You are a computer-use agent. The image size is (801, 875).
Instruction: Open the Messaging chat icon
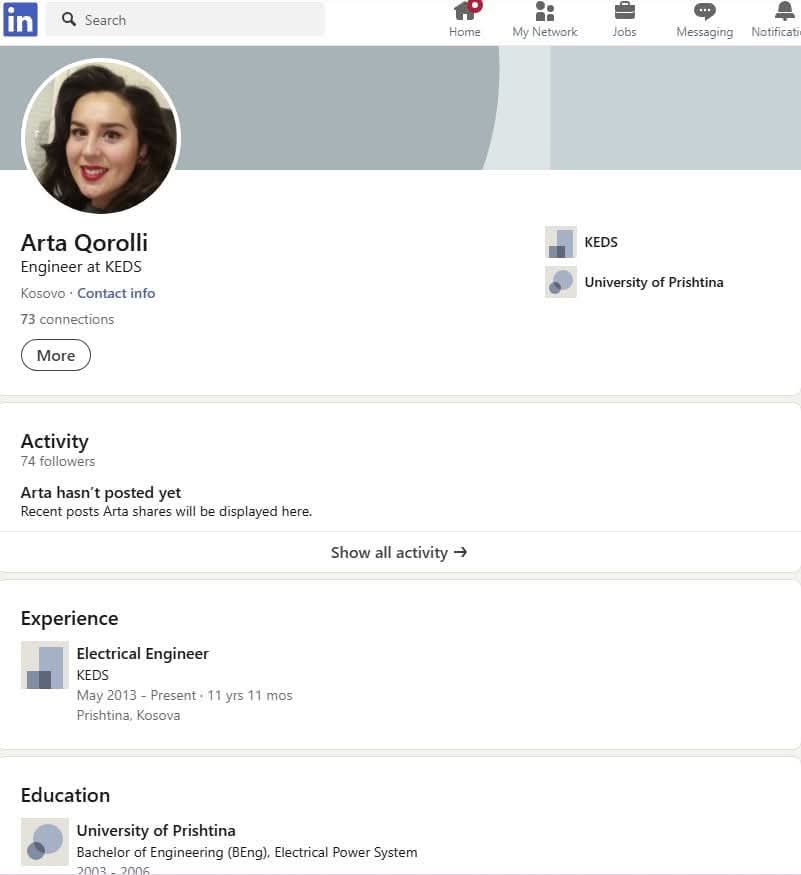(x=704, y=12)
